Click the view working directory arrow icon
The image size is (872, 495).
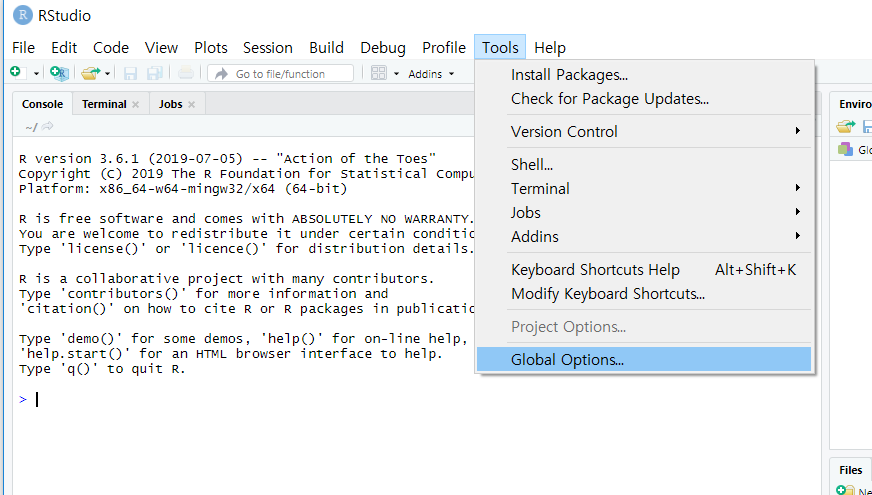click(47, 127)
